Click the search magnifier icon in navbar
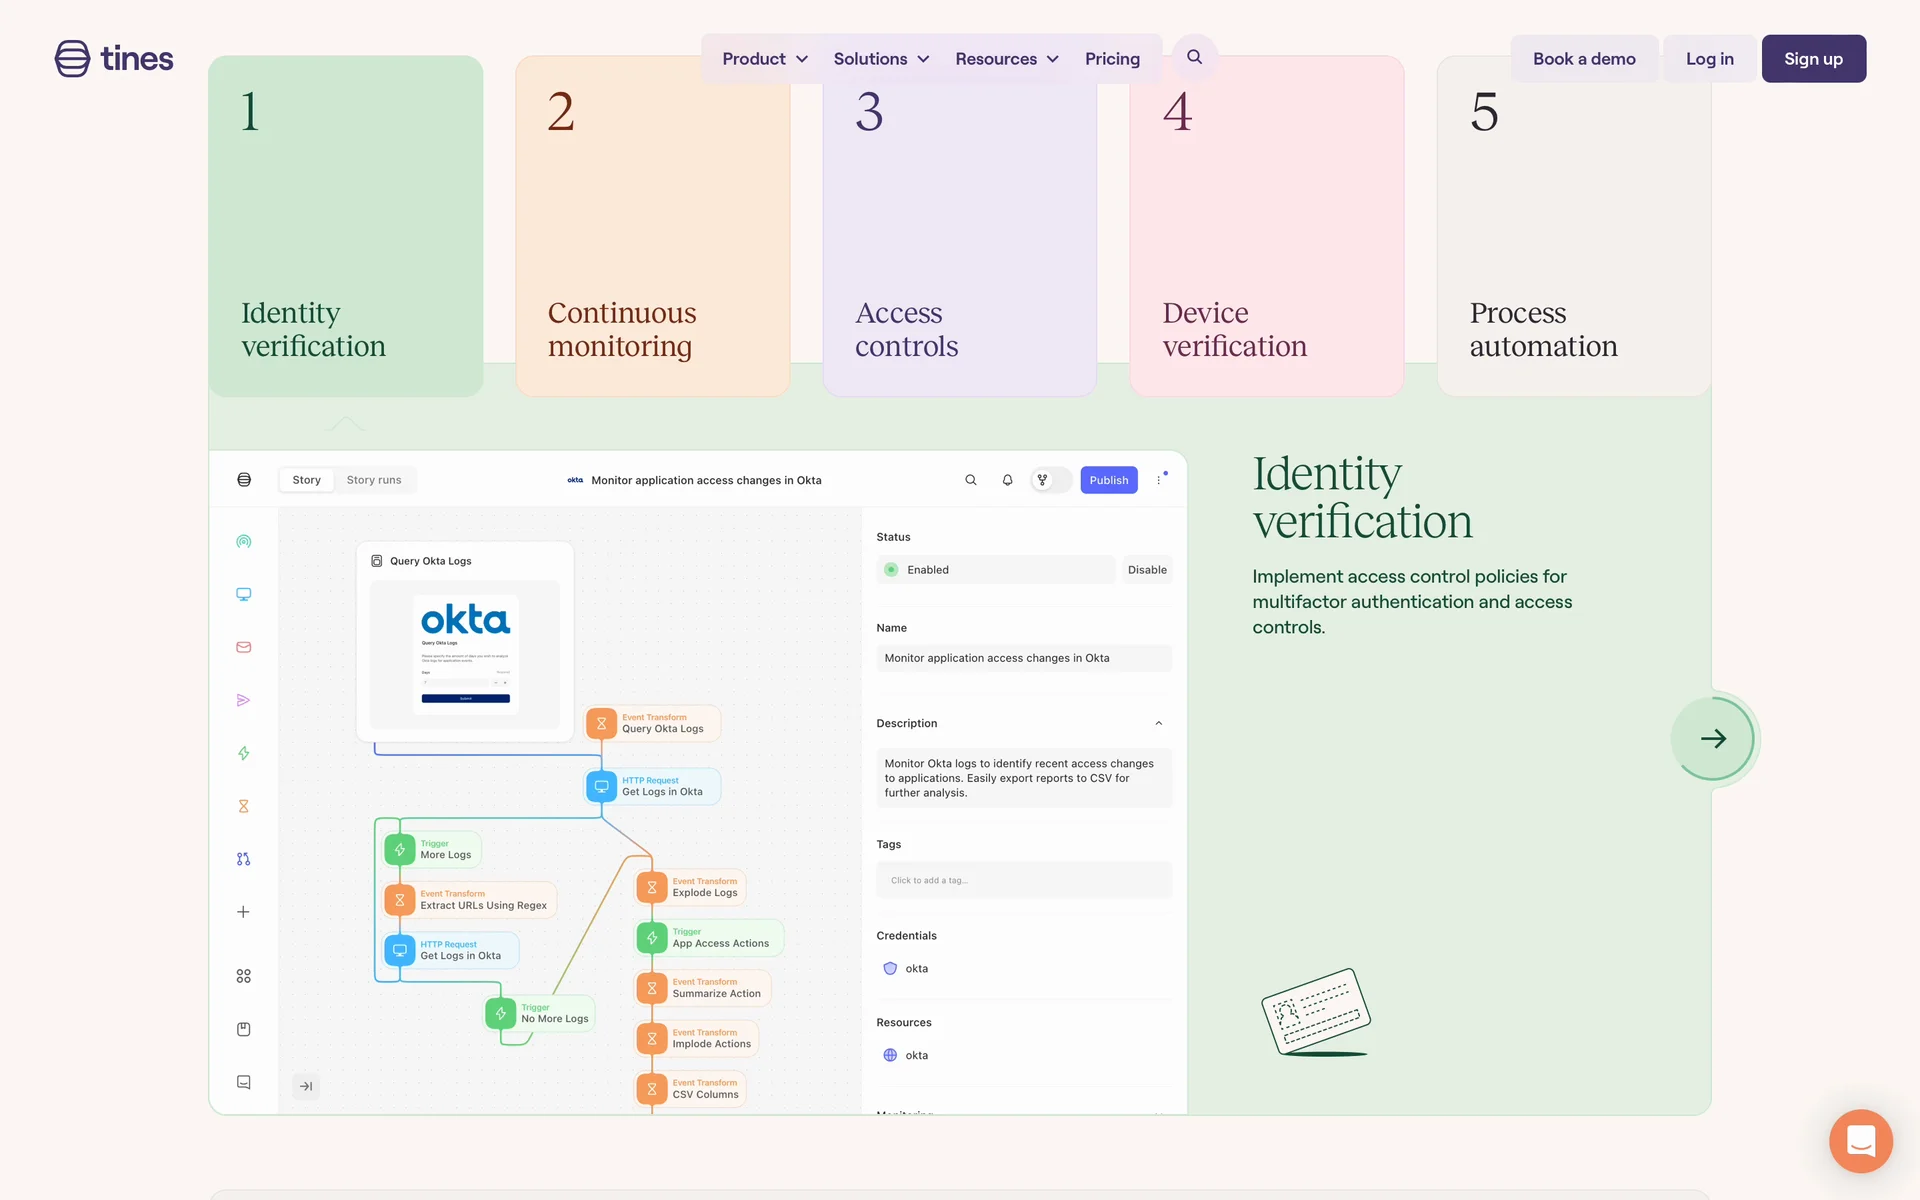The height and width of the screenshot is (1200, 1920). (x=1194, y=57)
